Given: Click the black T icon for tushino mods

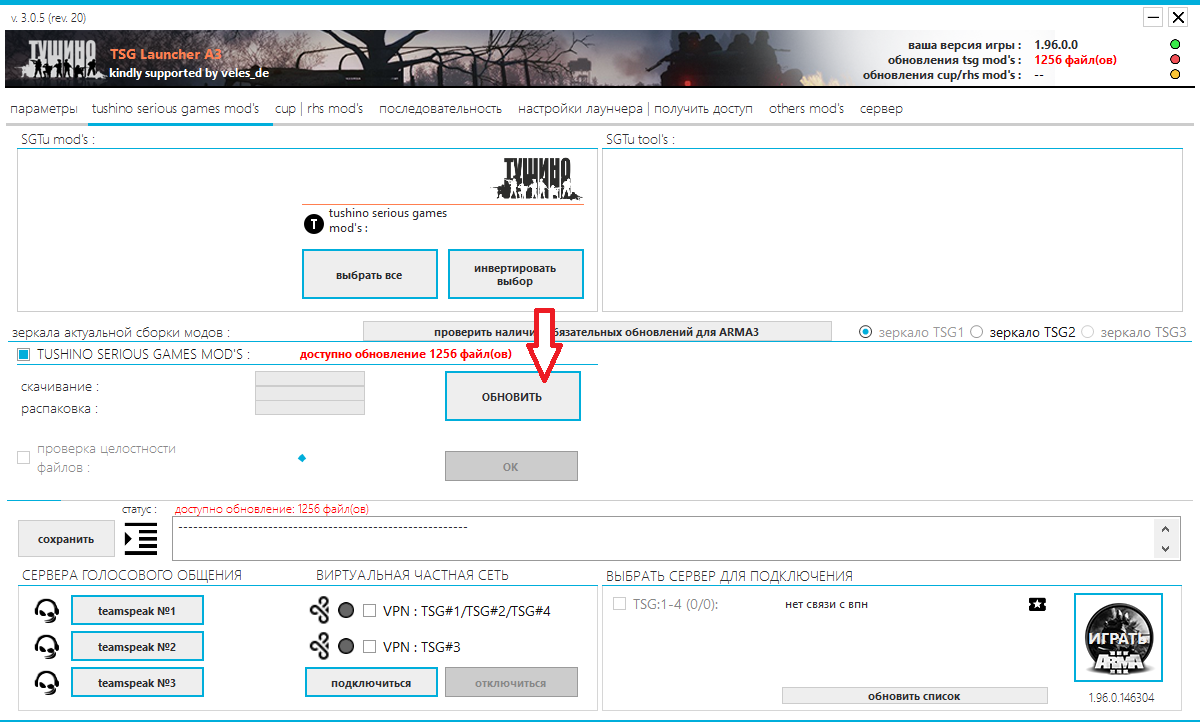Looking at the screenshot, I should tap(314, 223).
